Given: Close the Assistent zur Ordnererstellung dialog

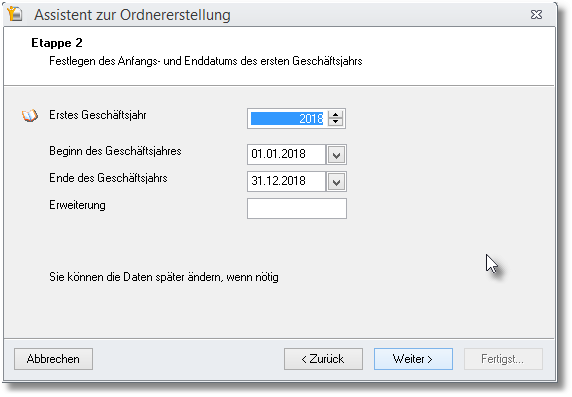Looking at the screenshot, I should point(536,15).
